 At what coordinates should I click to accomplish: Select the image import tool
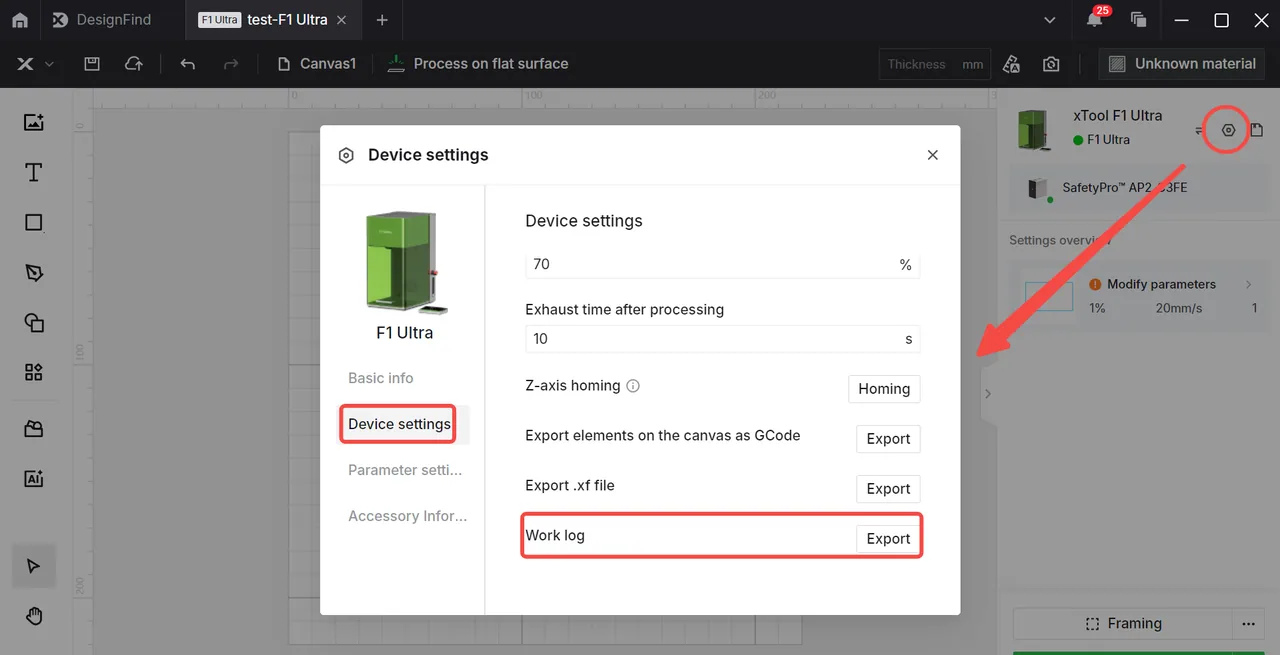coord(34,122)
